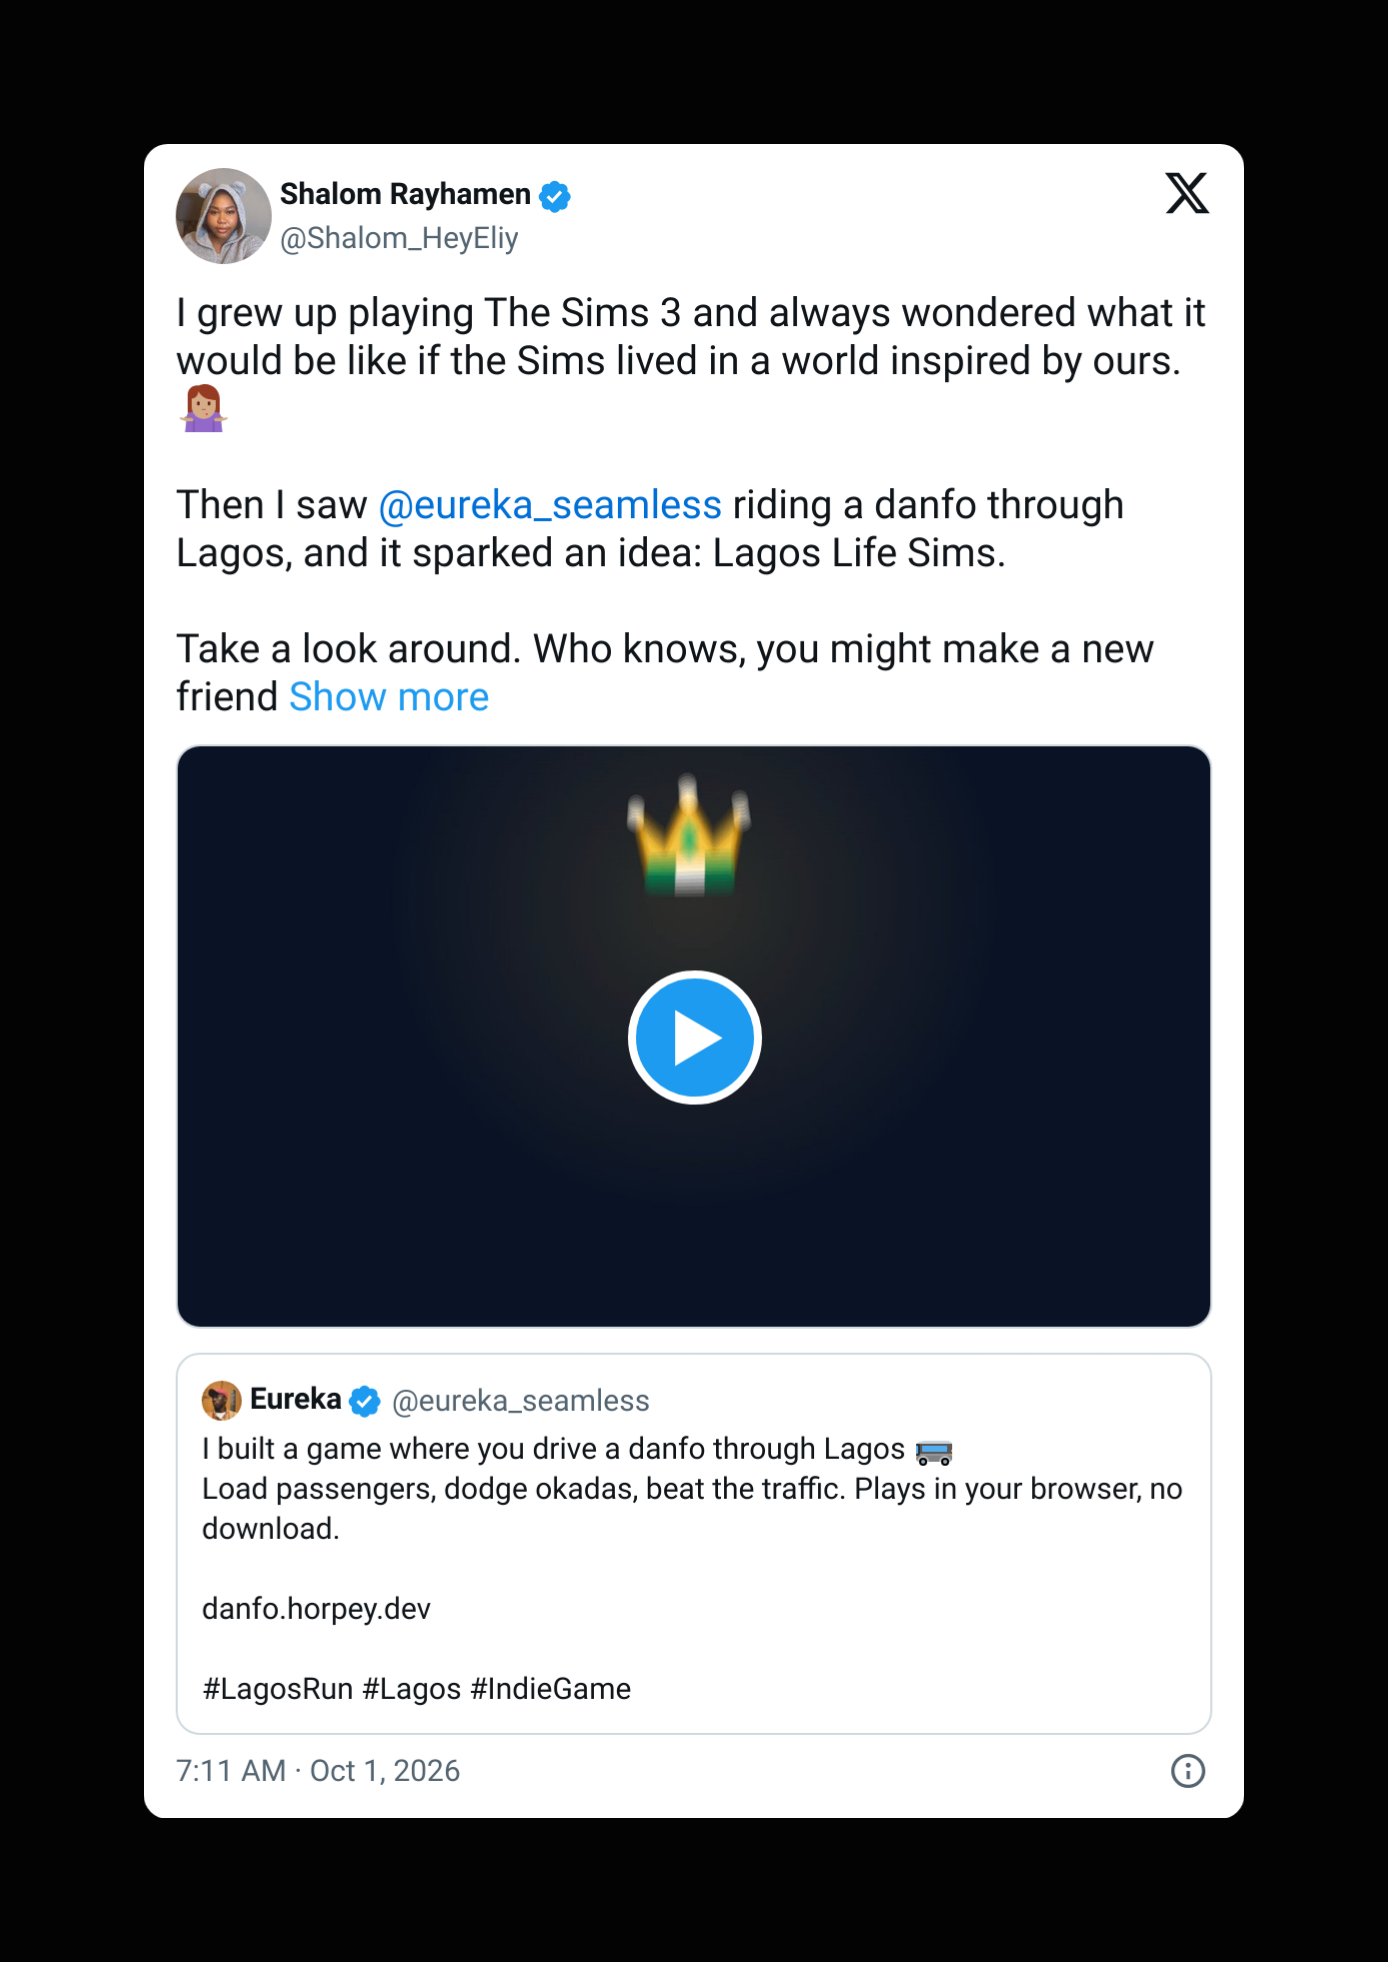Expand tweet with Show more
1388x1962 pixels.
(x=389, y=697)
